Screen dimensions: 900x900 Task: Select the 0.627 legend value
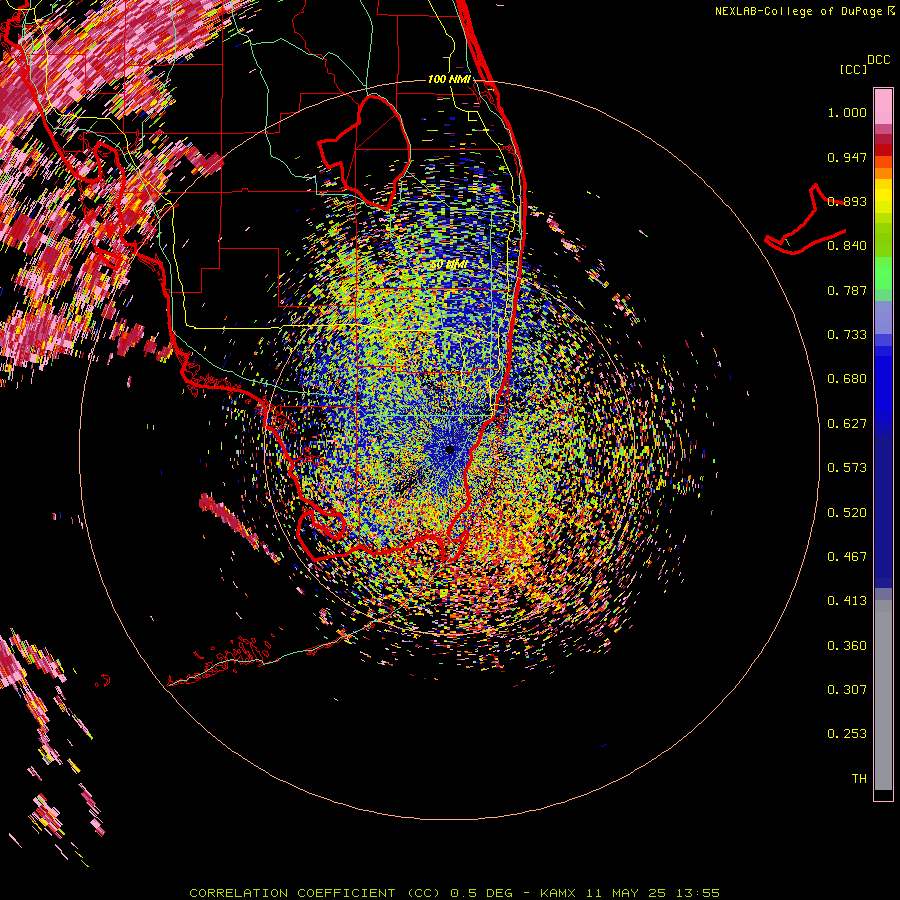847,424
